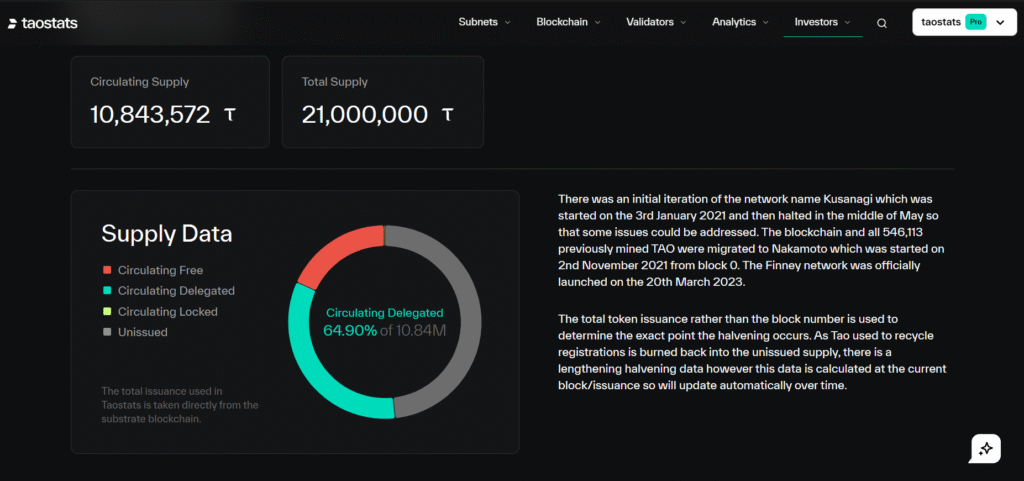Open the taostats account dropdown chevron

click(1000, 22)
